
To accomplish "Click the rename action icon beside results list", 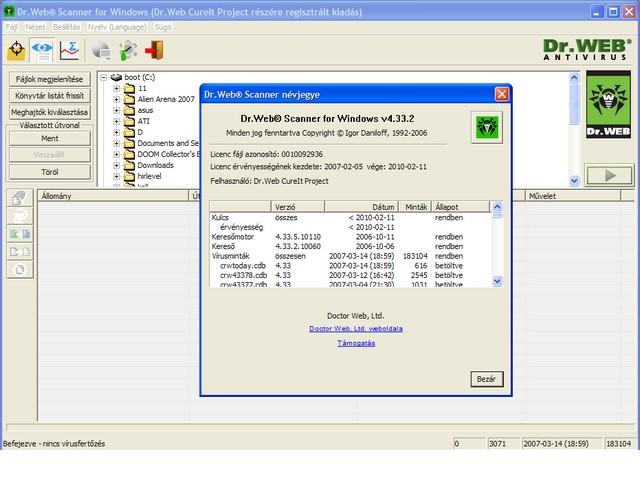I will (20, 216).
